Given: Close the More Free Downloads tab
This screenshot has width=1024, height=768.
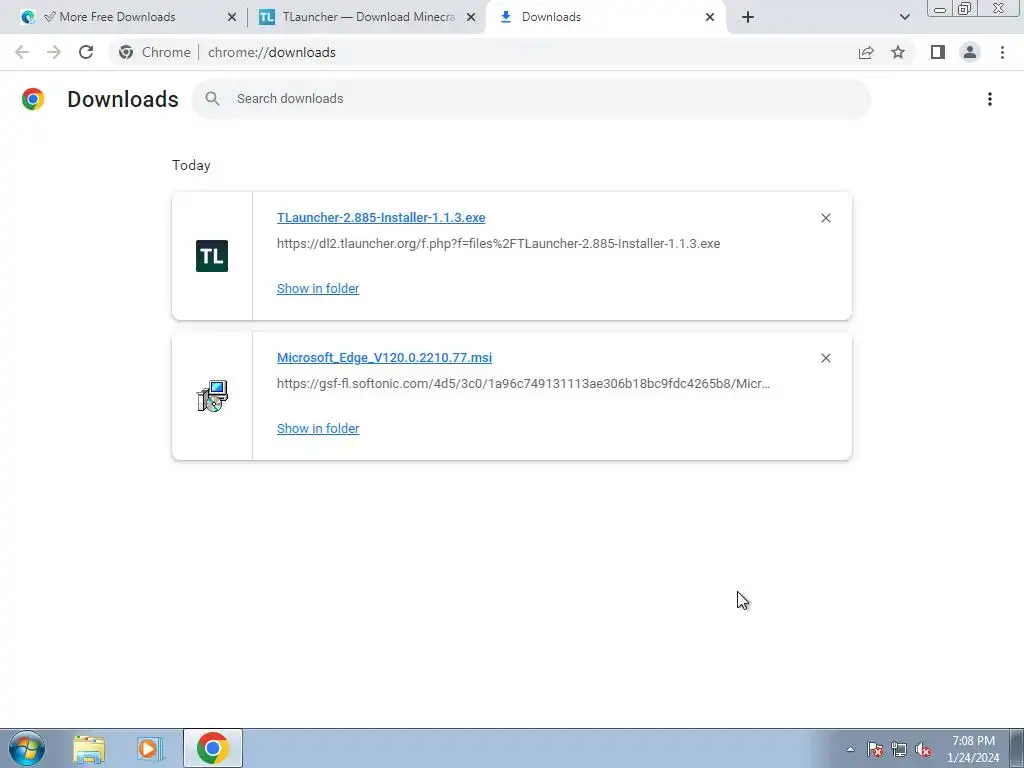Looking at the screenshot, I should coord(231,17).
